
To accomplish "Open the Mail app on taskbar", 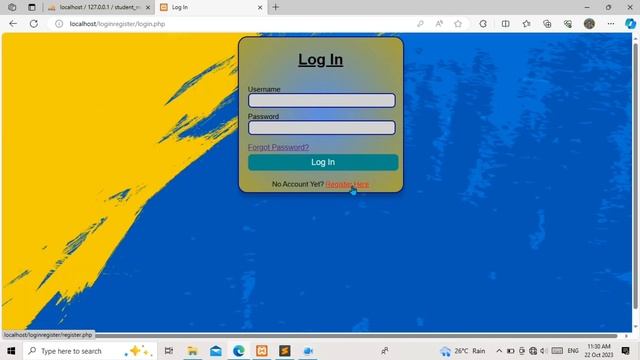I will 216,351.
